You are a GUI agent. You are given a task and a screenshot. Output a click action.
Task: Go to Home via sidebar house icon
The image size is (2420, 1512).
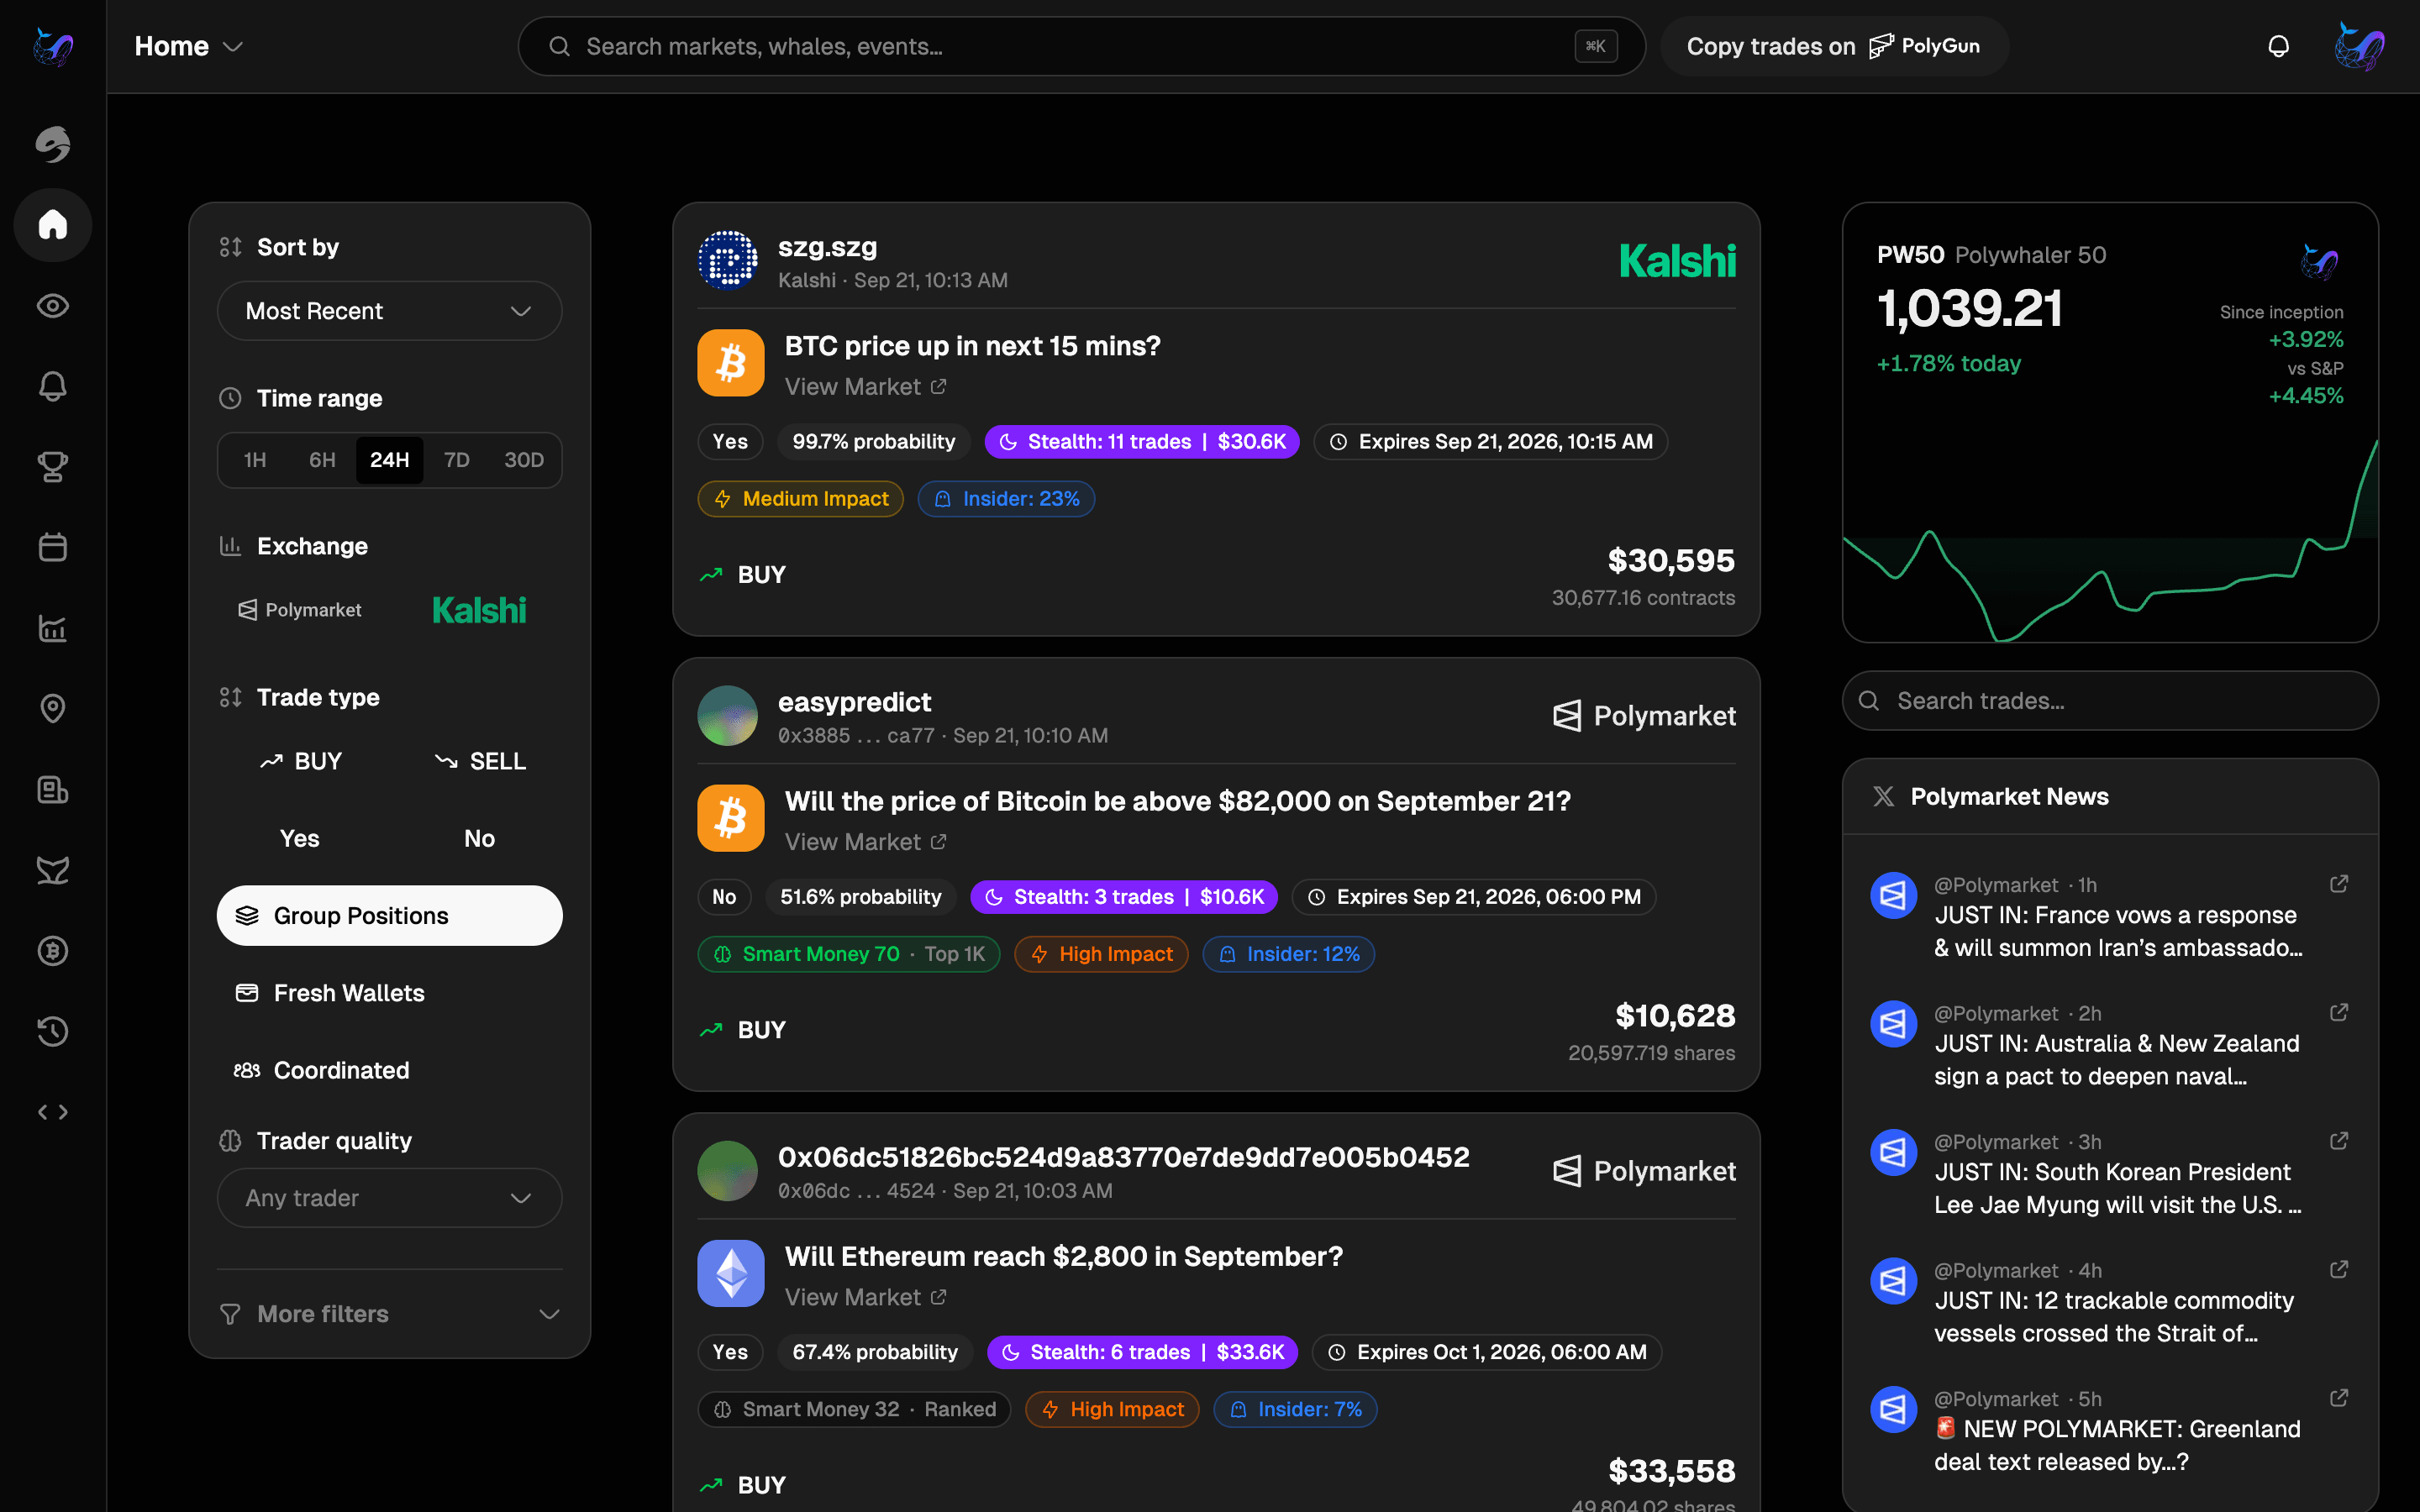click(53, 225)
